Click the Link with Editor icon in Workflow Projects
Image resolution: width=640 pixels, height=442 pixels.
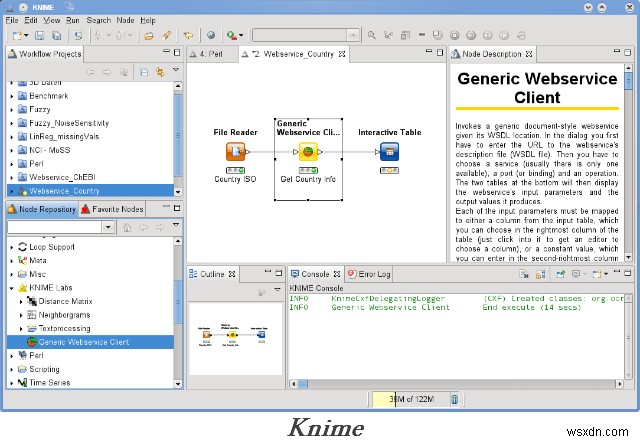[x=160, y=72]
